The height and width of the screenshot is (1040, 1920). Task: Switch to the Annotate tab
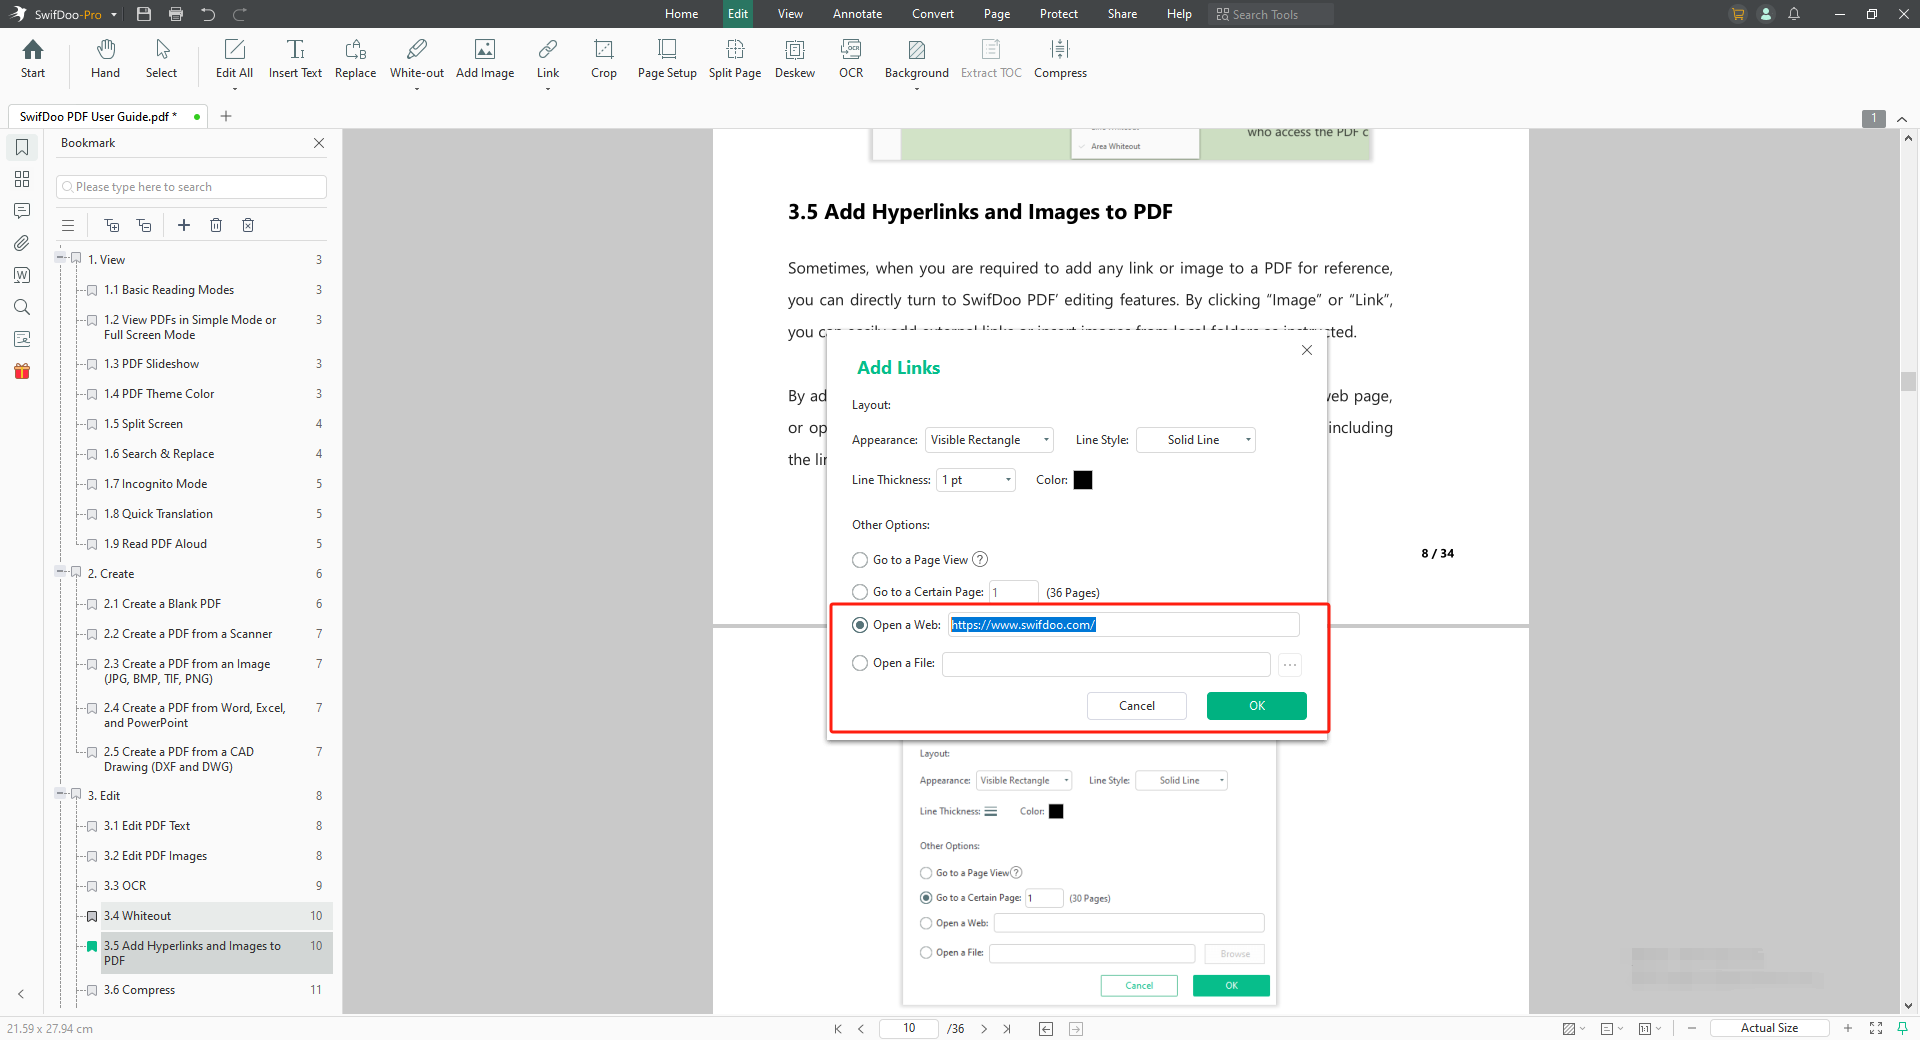click(857, 14)
